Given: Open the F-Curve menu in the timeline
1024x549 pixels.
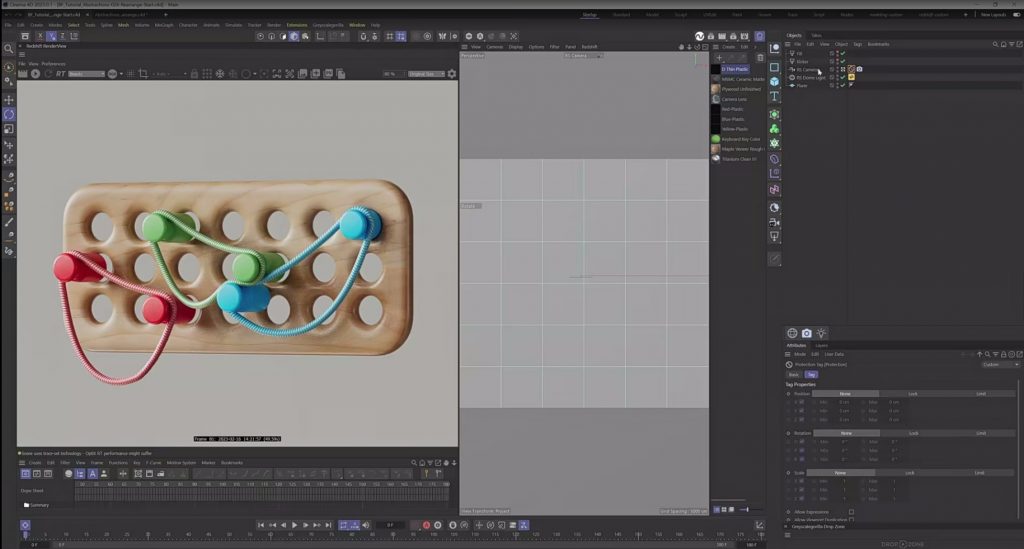Looking at the screenshot, I should tap(153, 463).
